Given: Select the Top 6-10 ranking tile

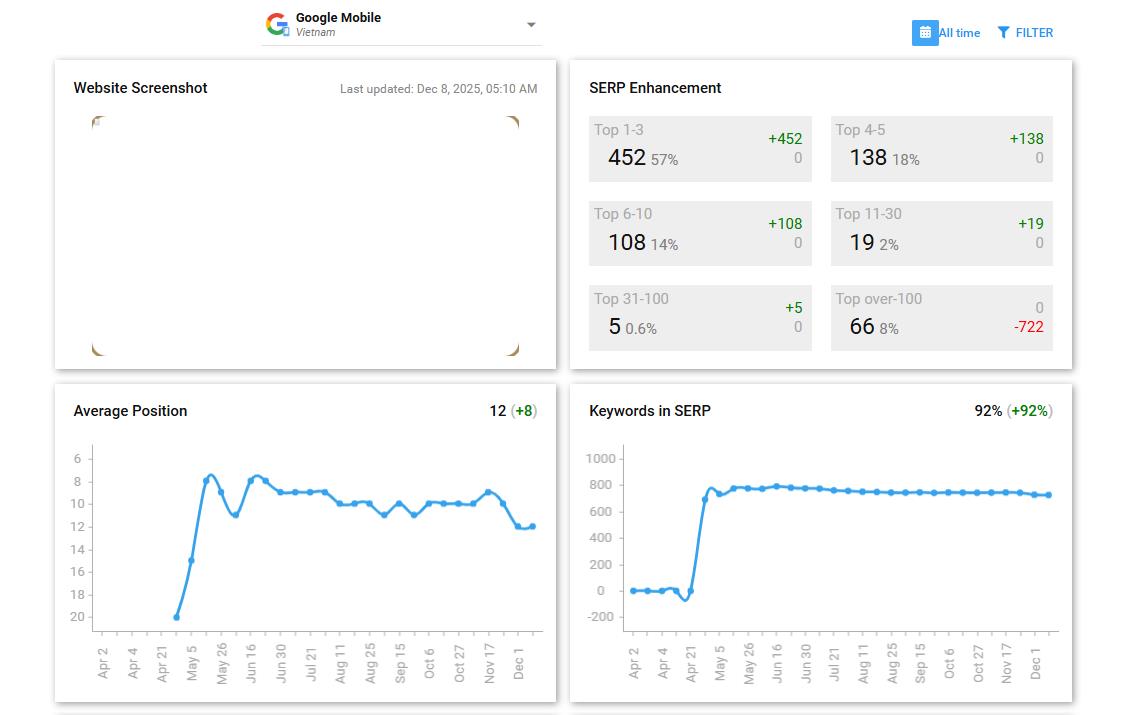Looking at the screenshot, I should pos(700,233).
